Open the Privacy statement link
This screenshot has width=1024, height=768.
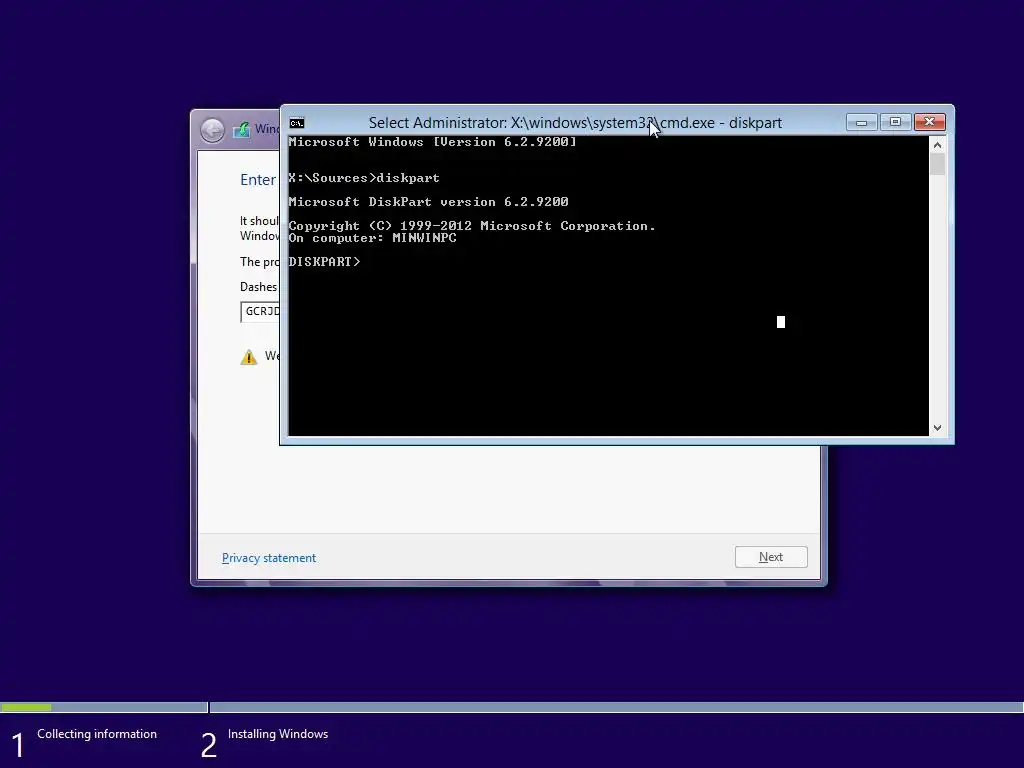click(268, 558)
